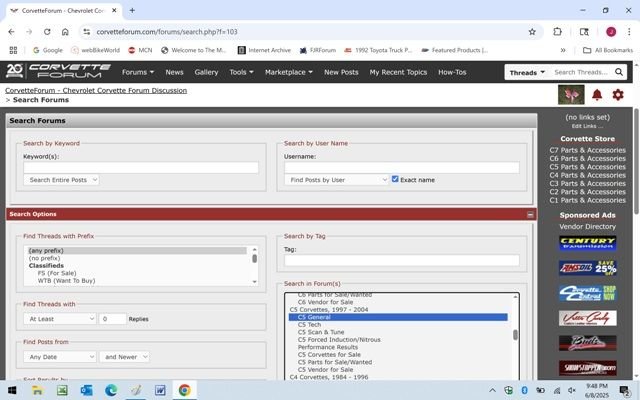Open the At Least replies dropdown
This screenshot has height=400, width=640.
click(x=60, y=319)
